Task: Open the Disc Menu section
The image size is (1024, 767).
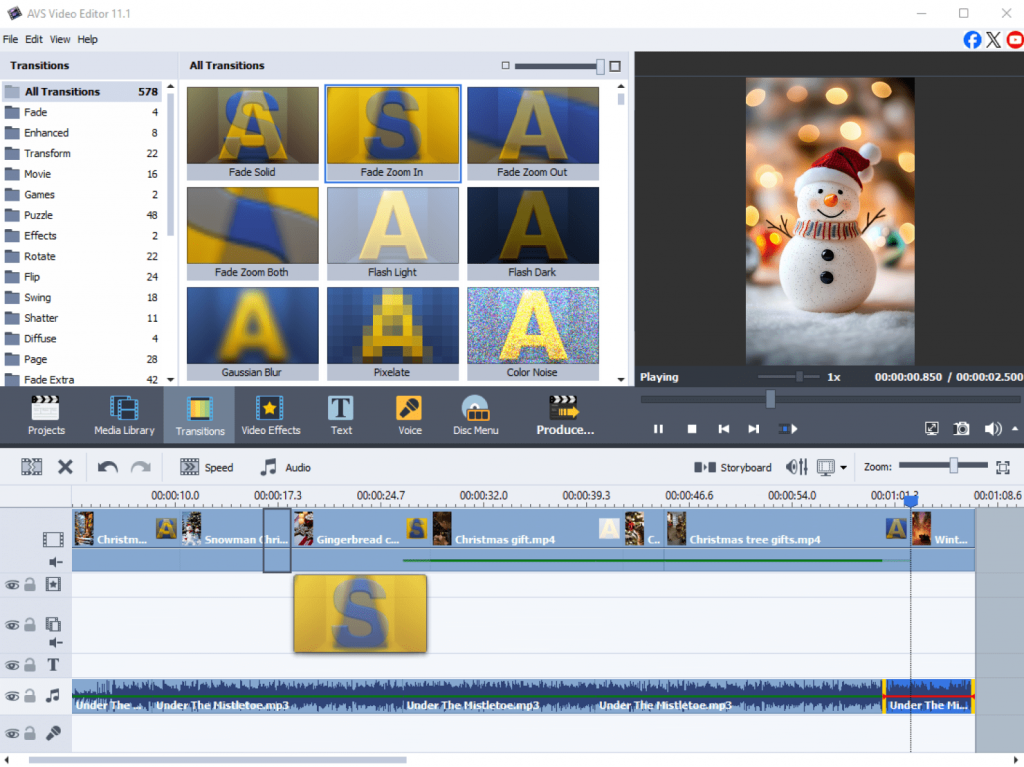Action: click(475, 415)
